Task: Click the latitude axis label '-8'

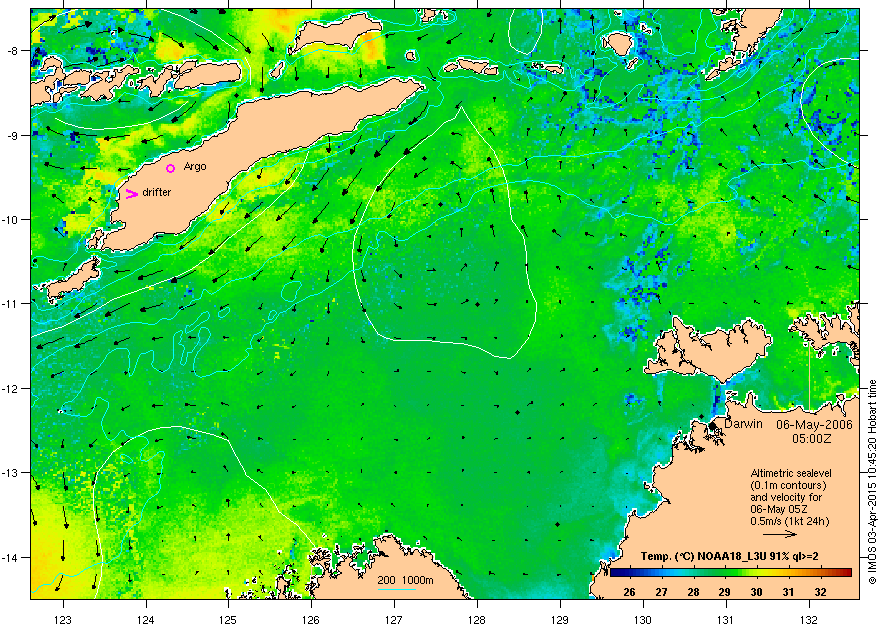Action: click(x=12, y=50)
